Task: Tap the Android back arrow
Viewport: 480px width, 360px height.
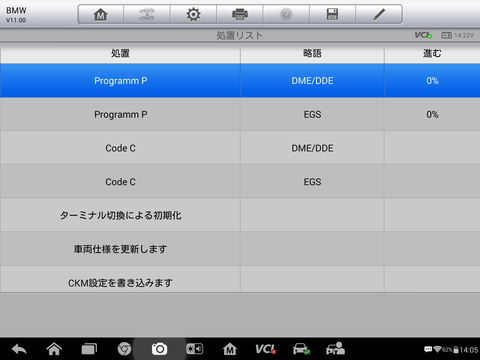Action: (x=19, y=349)
